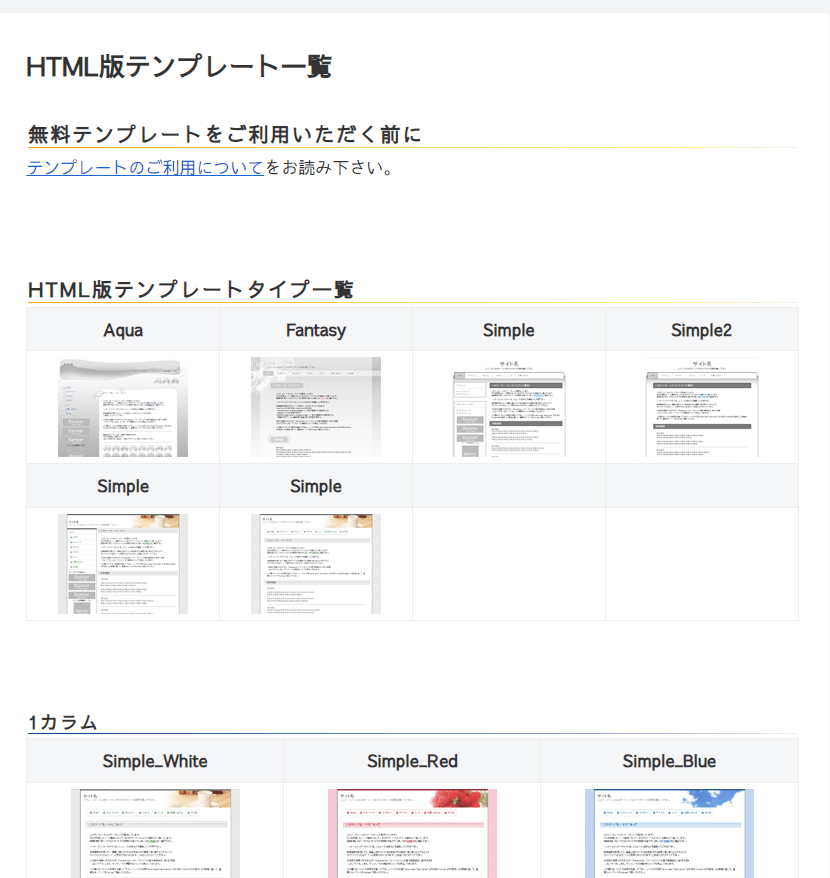Screen dimensions: 830x878
Task: Click the Aqua column header label
Action: coord(123,330)
